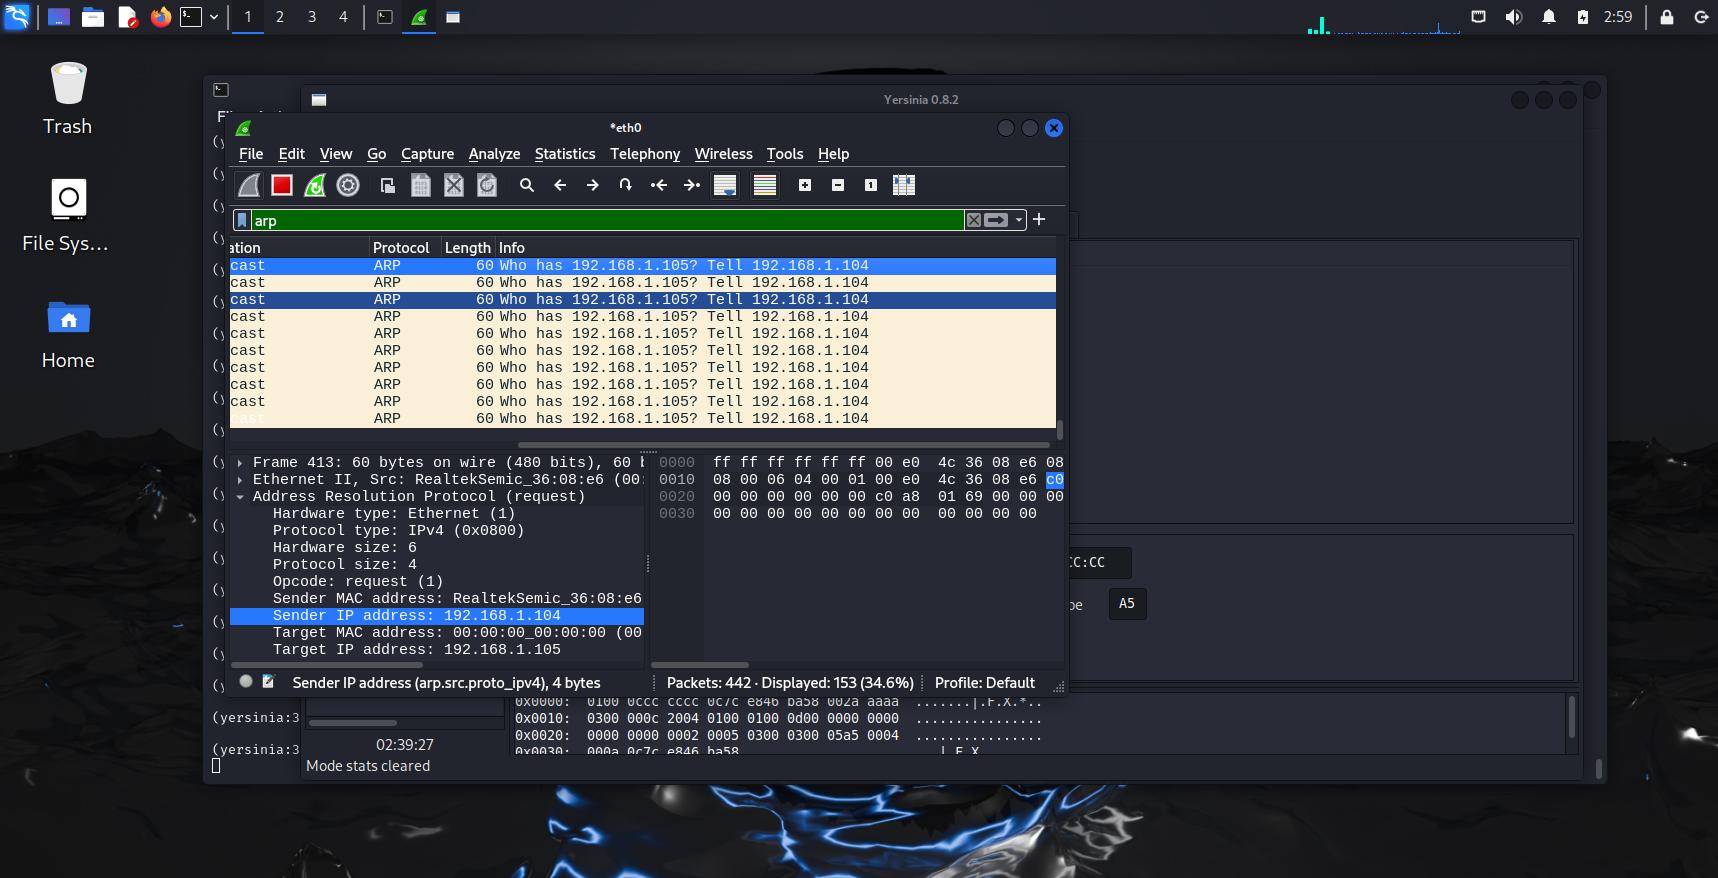This screenshot has height=878, width=1718.
Task: Click the packet list horizontal scrollbar
Action: tap(783, 445)
